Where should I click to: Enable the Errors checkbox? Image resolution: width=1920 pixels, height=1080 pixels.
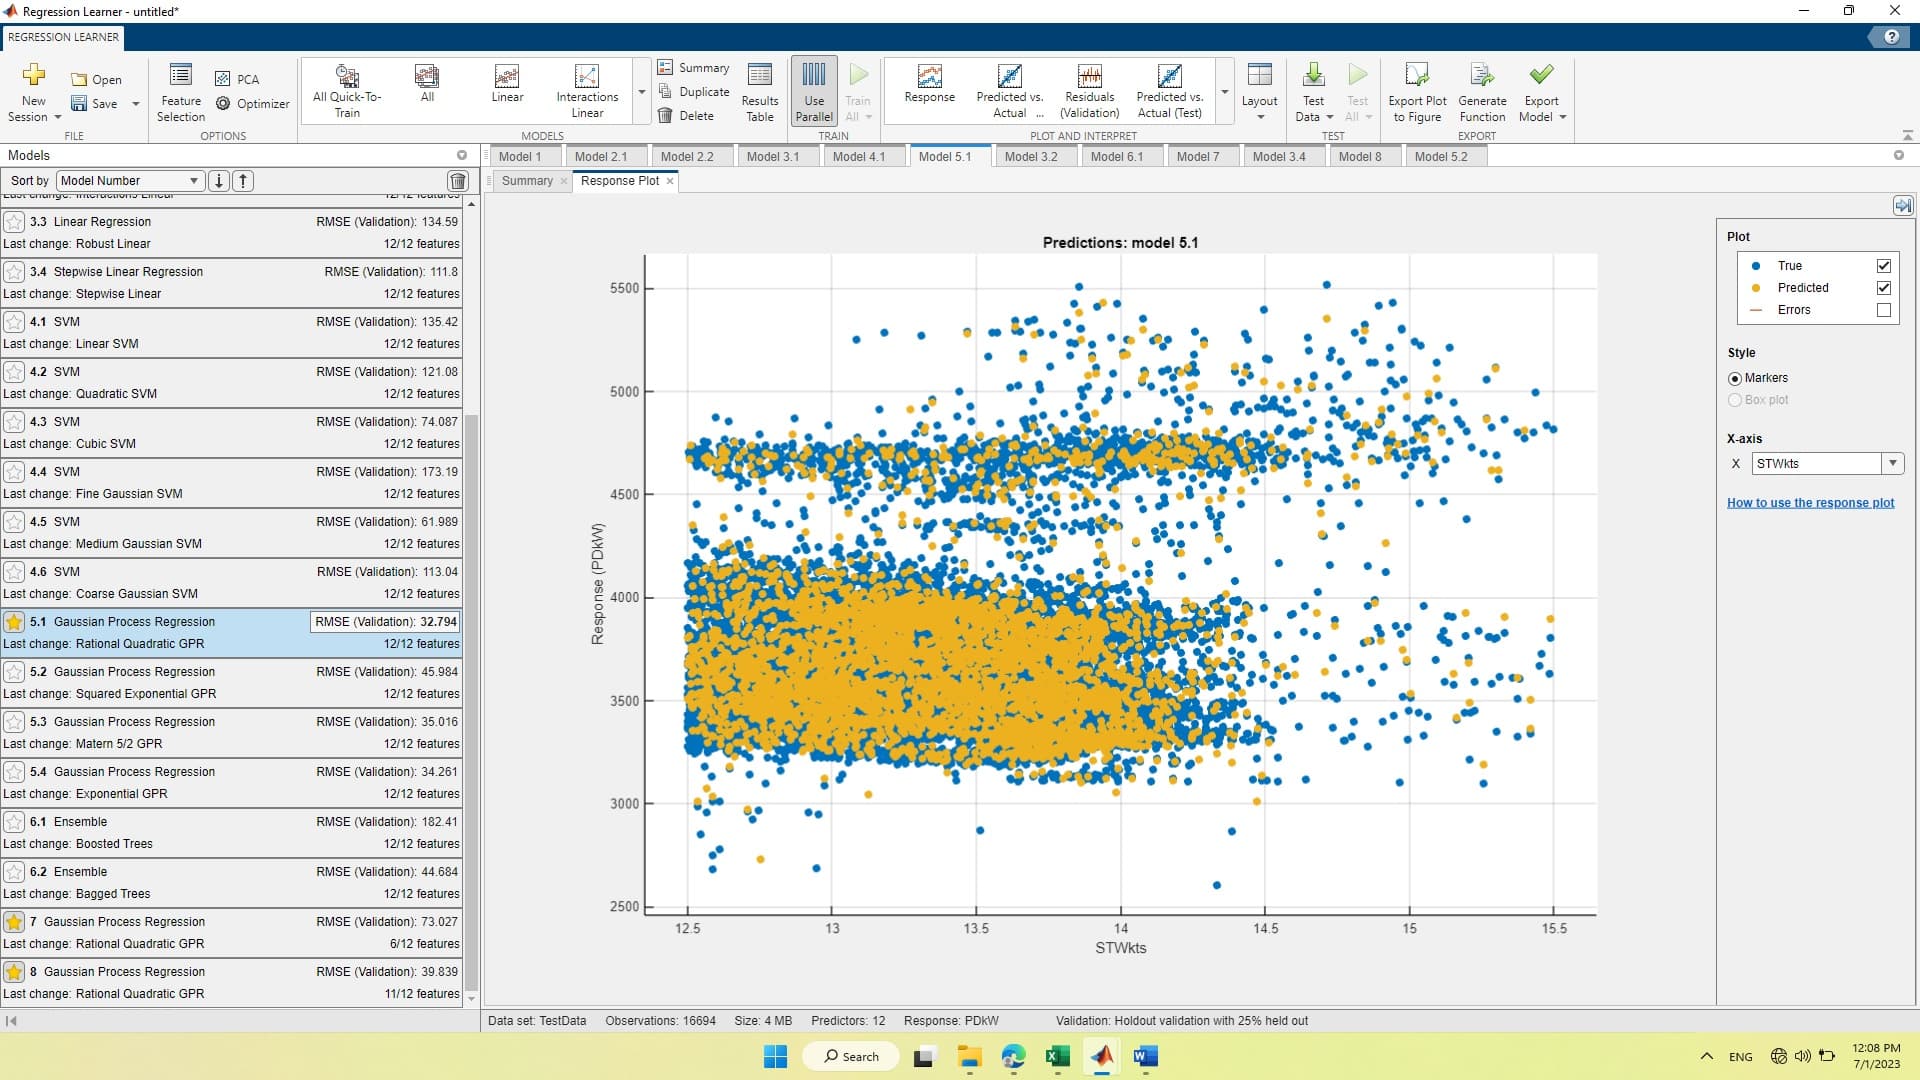1884,310
